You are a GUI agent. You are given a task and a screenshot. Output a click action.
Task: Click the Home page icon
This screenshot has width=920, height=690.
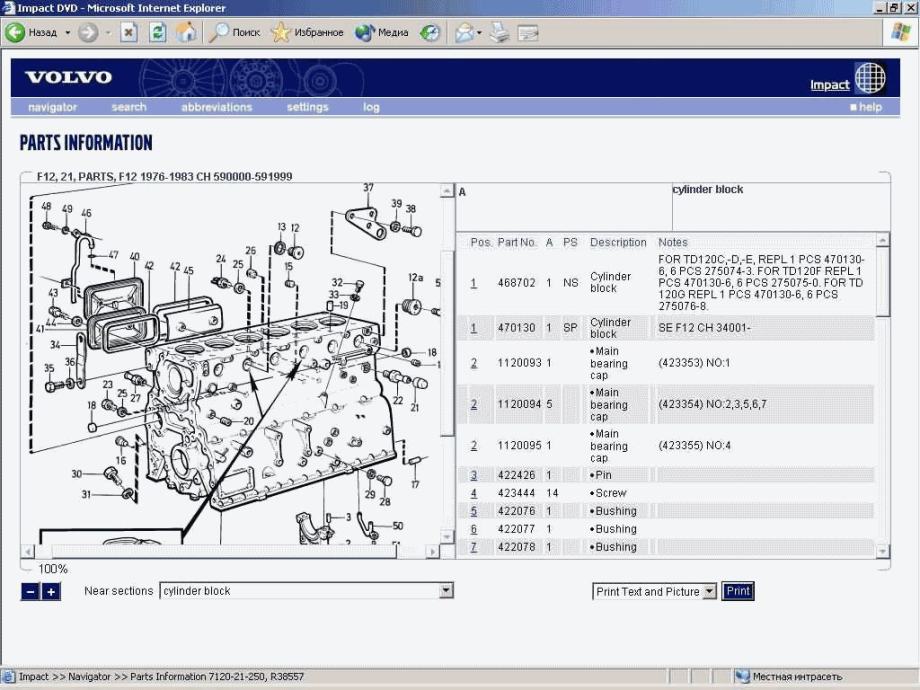tap(186, 33)
